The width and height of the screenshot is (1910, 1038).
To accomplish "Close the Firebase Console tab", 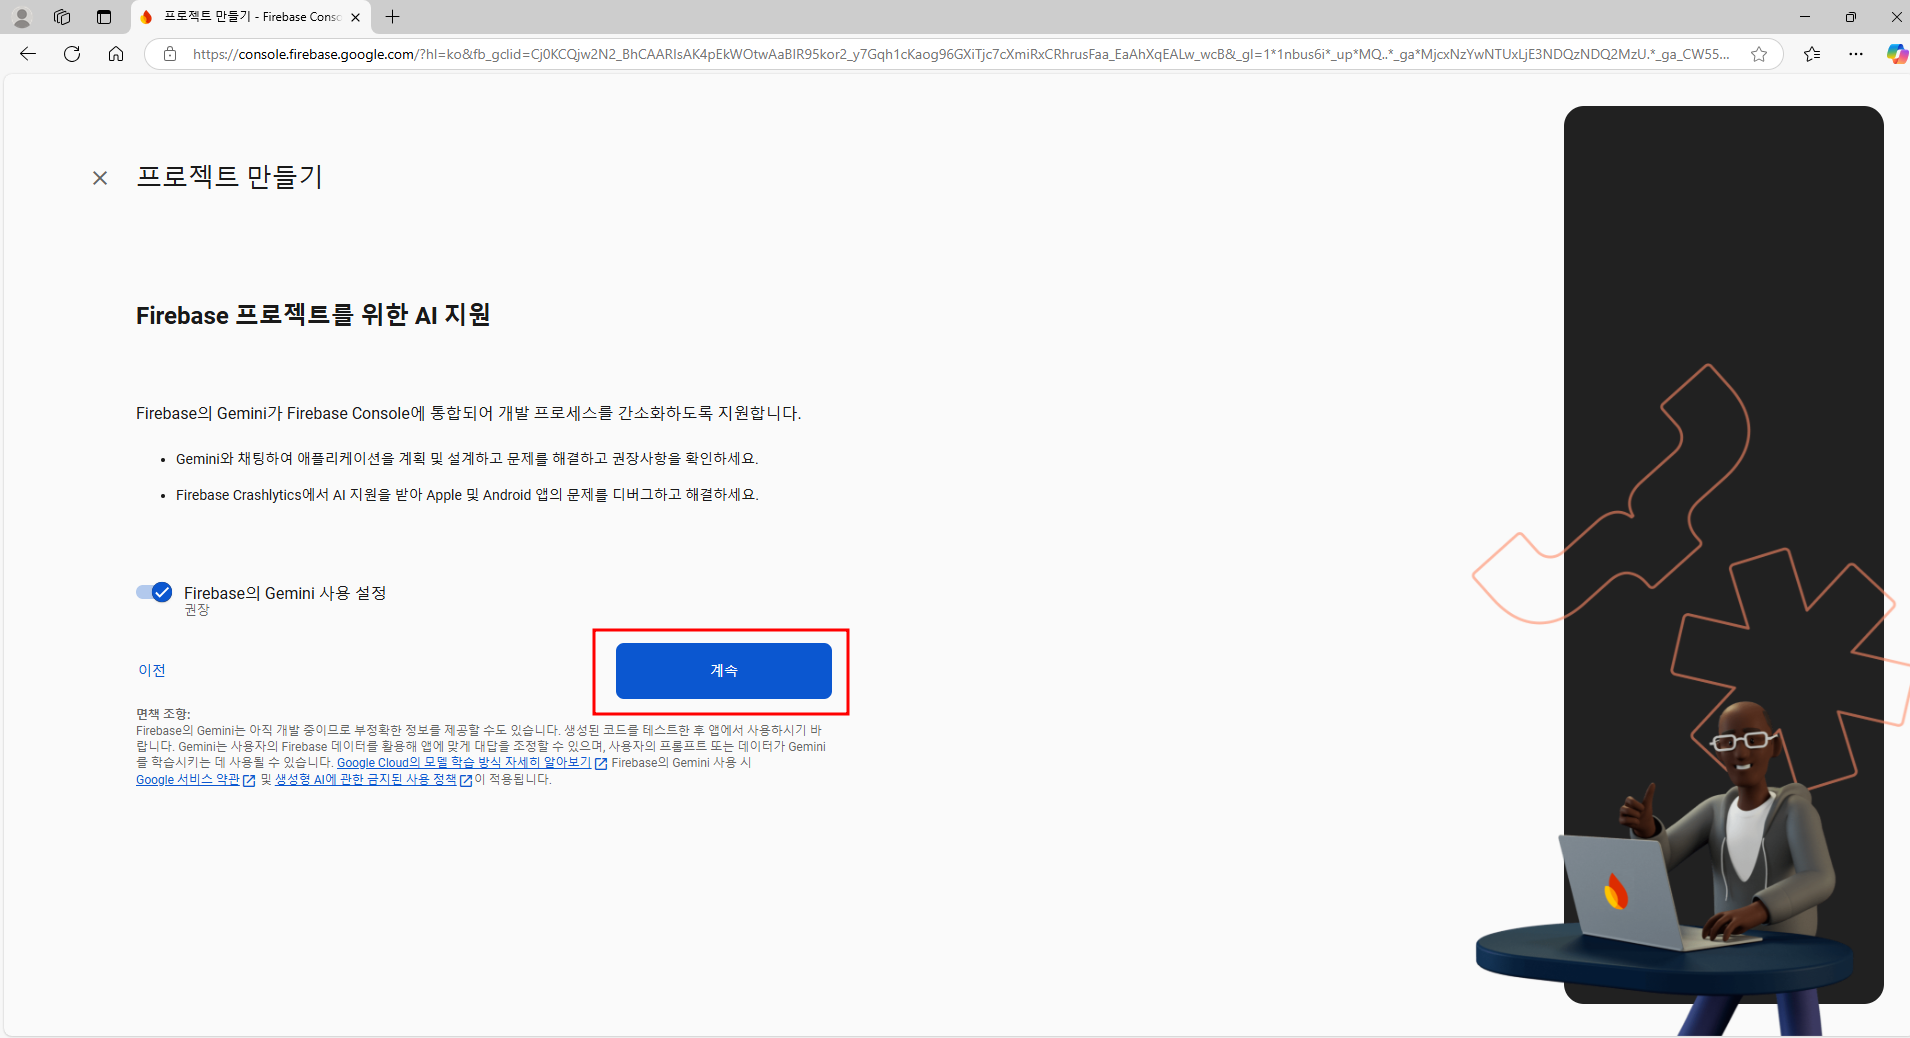I will [x=356, y=17].
